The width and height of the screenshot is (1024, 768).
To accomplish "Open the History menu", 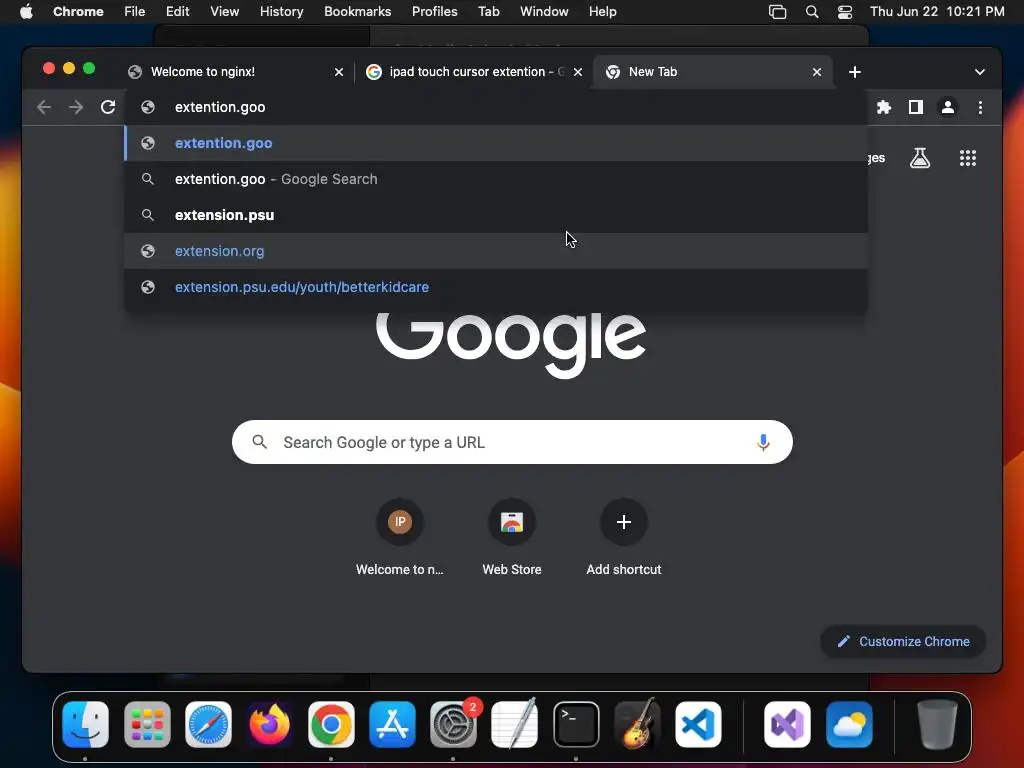I will tap(281, 12).
